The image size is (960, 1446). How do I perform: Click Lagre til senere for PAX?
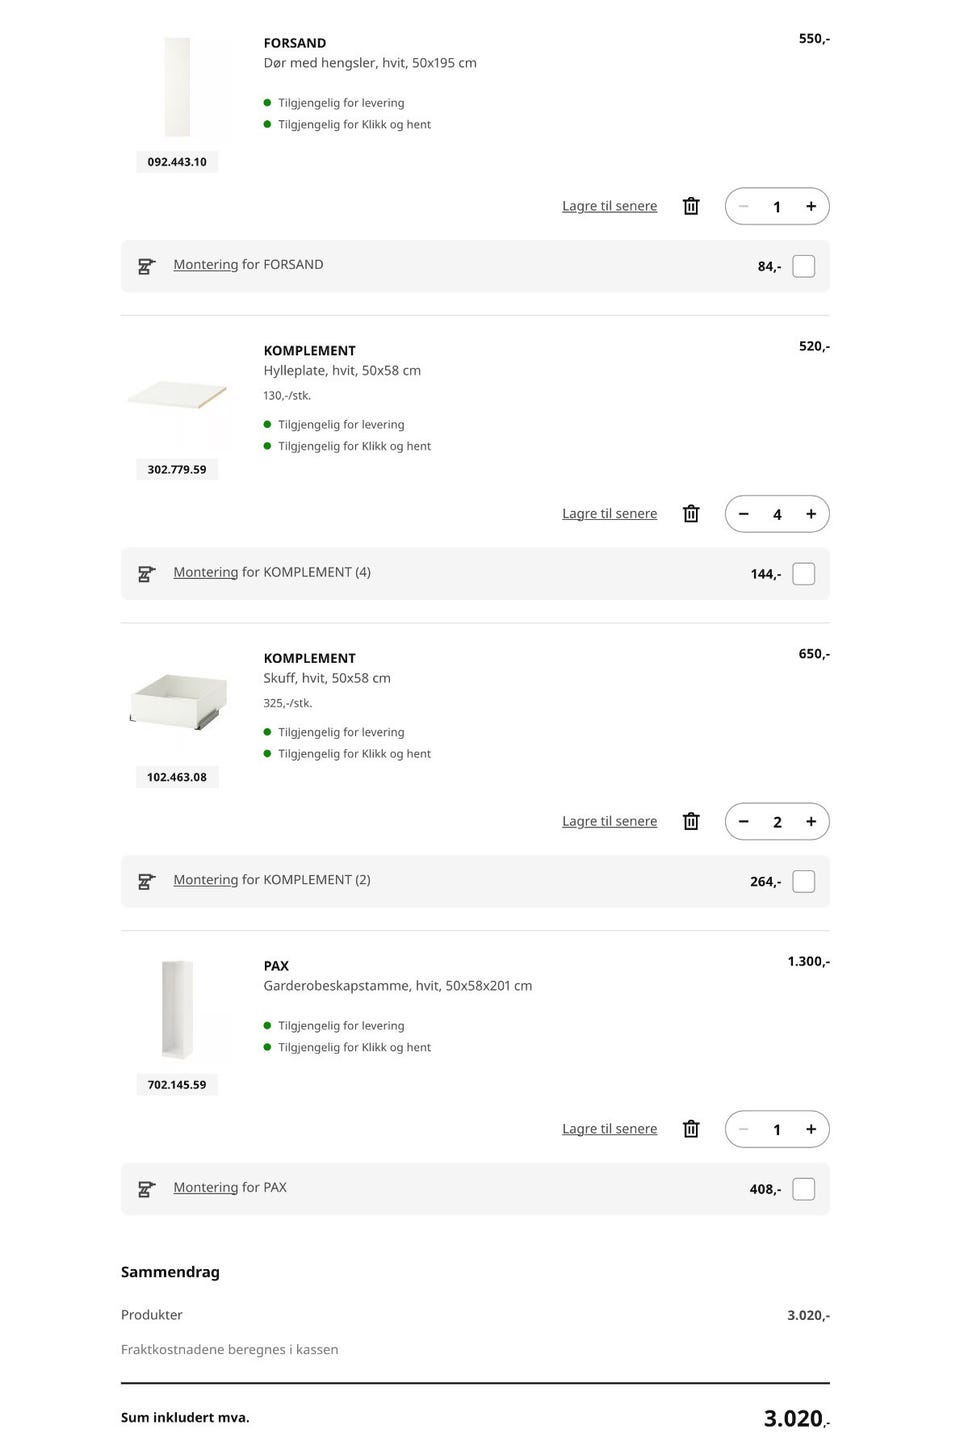click(x=609, y=1129)
